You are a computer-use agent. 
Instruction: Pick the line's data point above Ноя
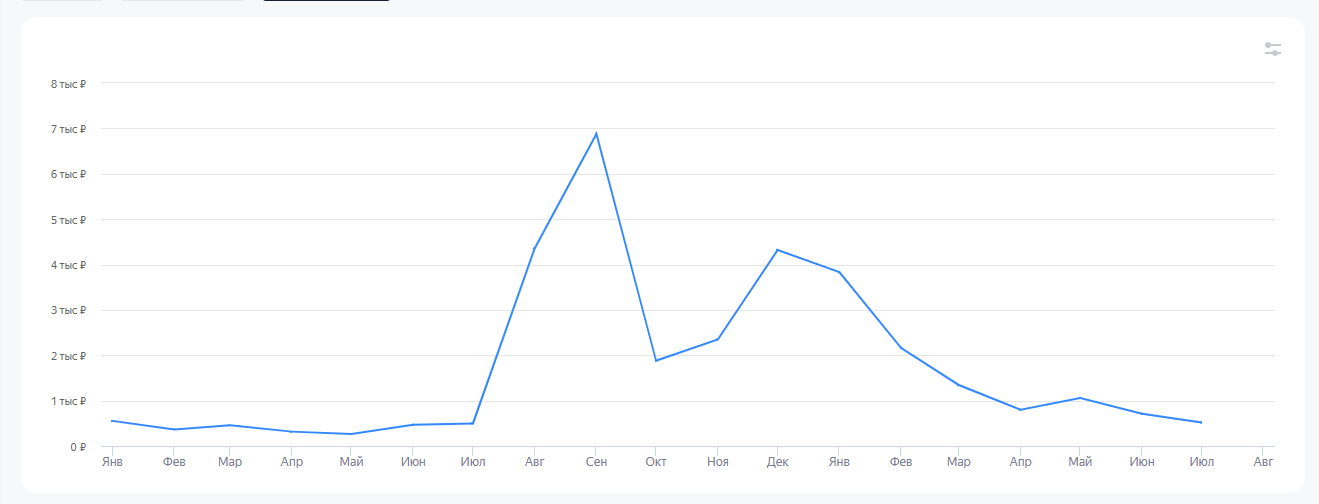click(717, 339)
